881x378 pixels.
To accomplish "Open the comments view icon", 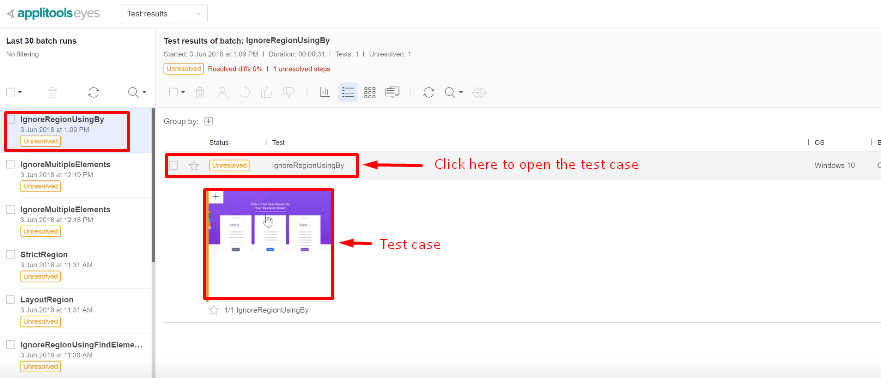I will coord(392,92).
